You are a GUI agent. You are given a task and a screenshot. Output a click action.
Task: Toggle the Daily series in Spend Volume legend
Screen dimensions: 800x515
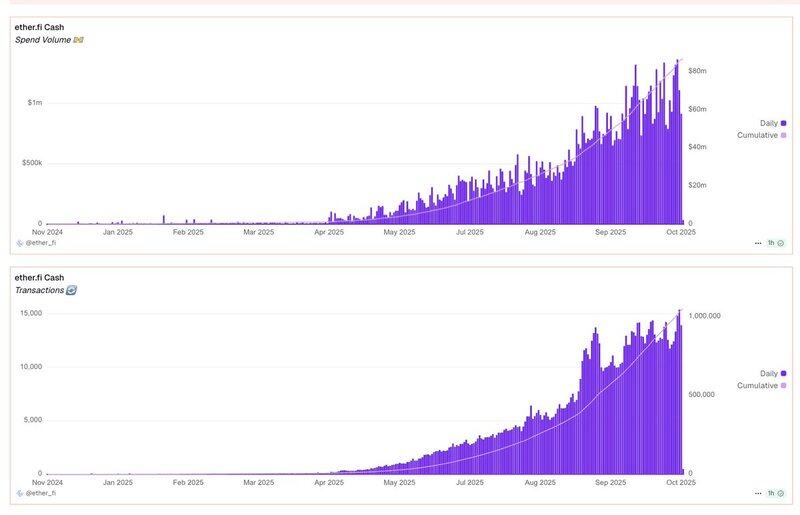(x=768, y=123)
